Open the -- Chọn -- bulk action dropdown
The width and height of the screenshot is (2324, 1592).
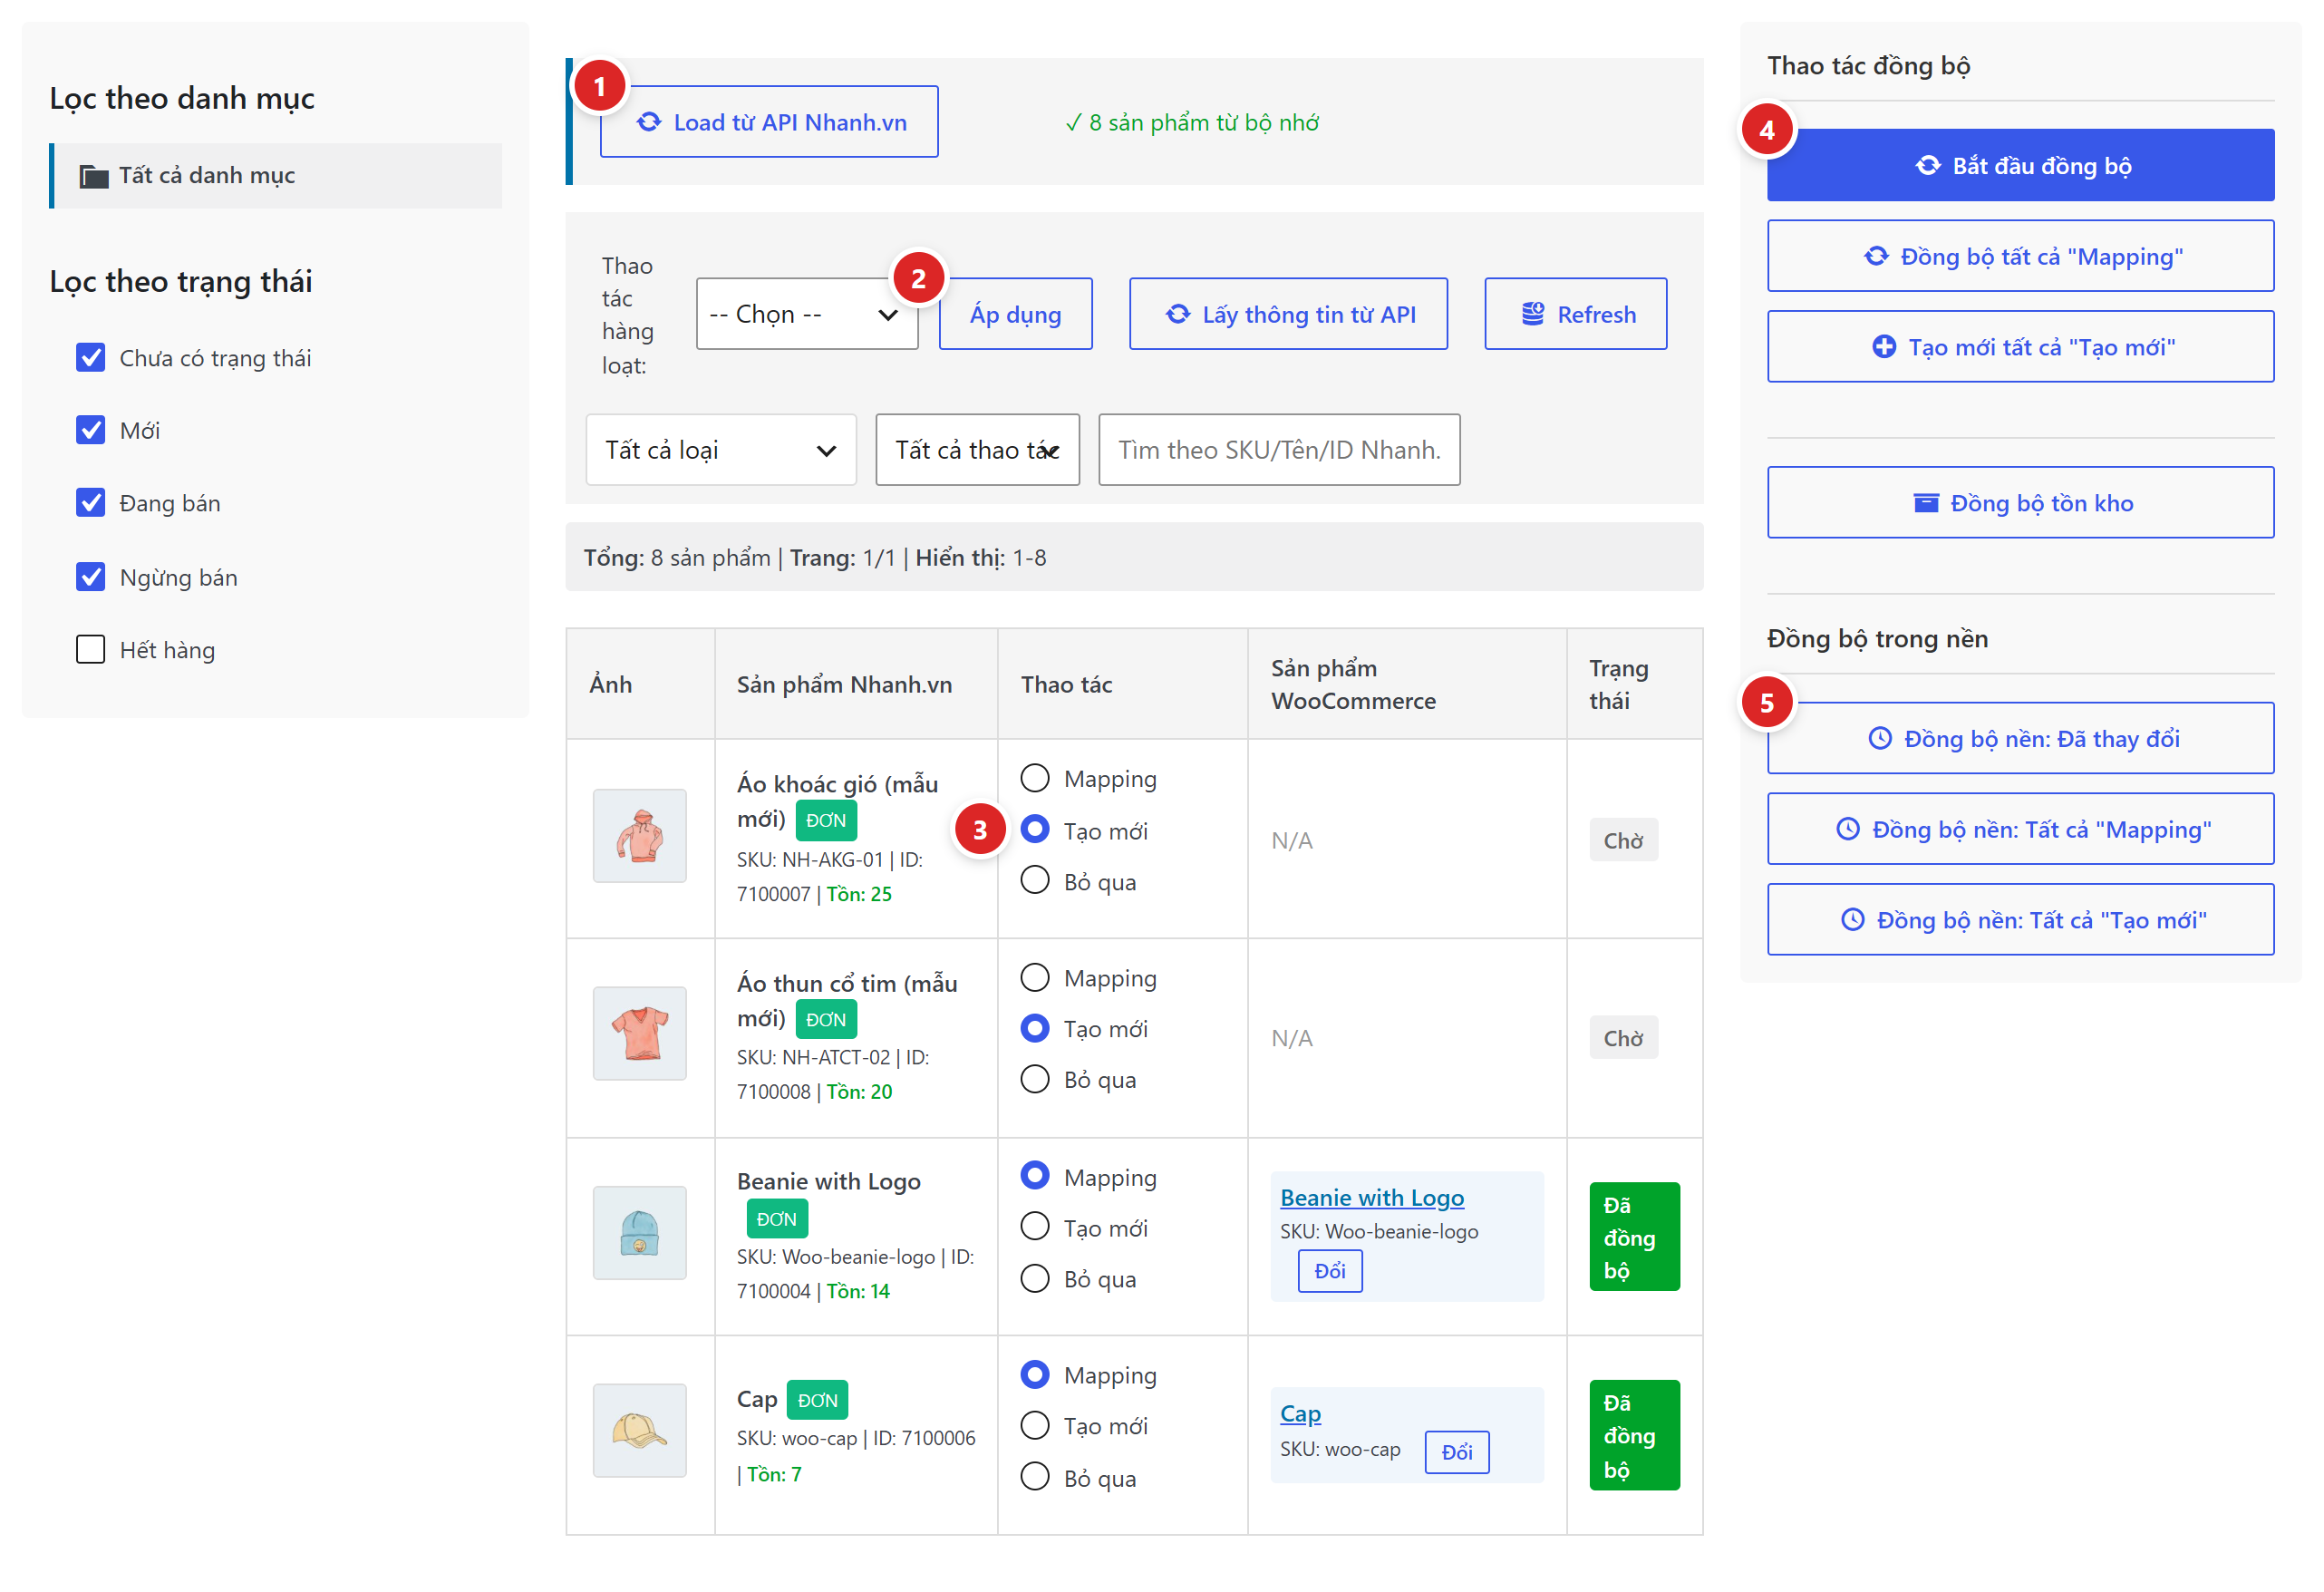806,314
